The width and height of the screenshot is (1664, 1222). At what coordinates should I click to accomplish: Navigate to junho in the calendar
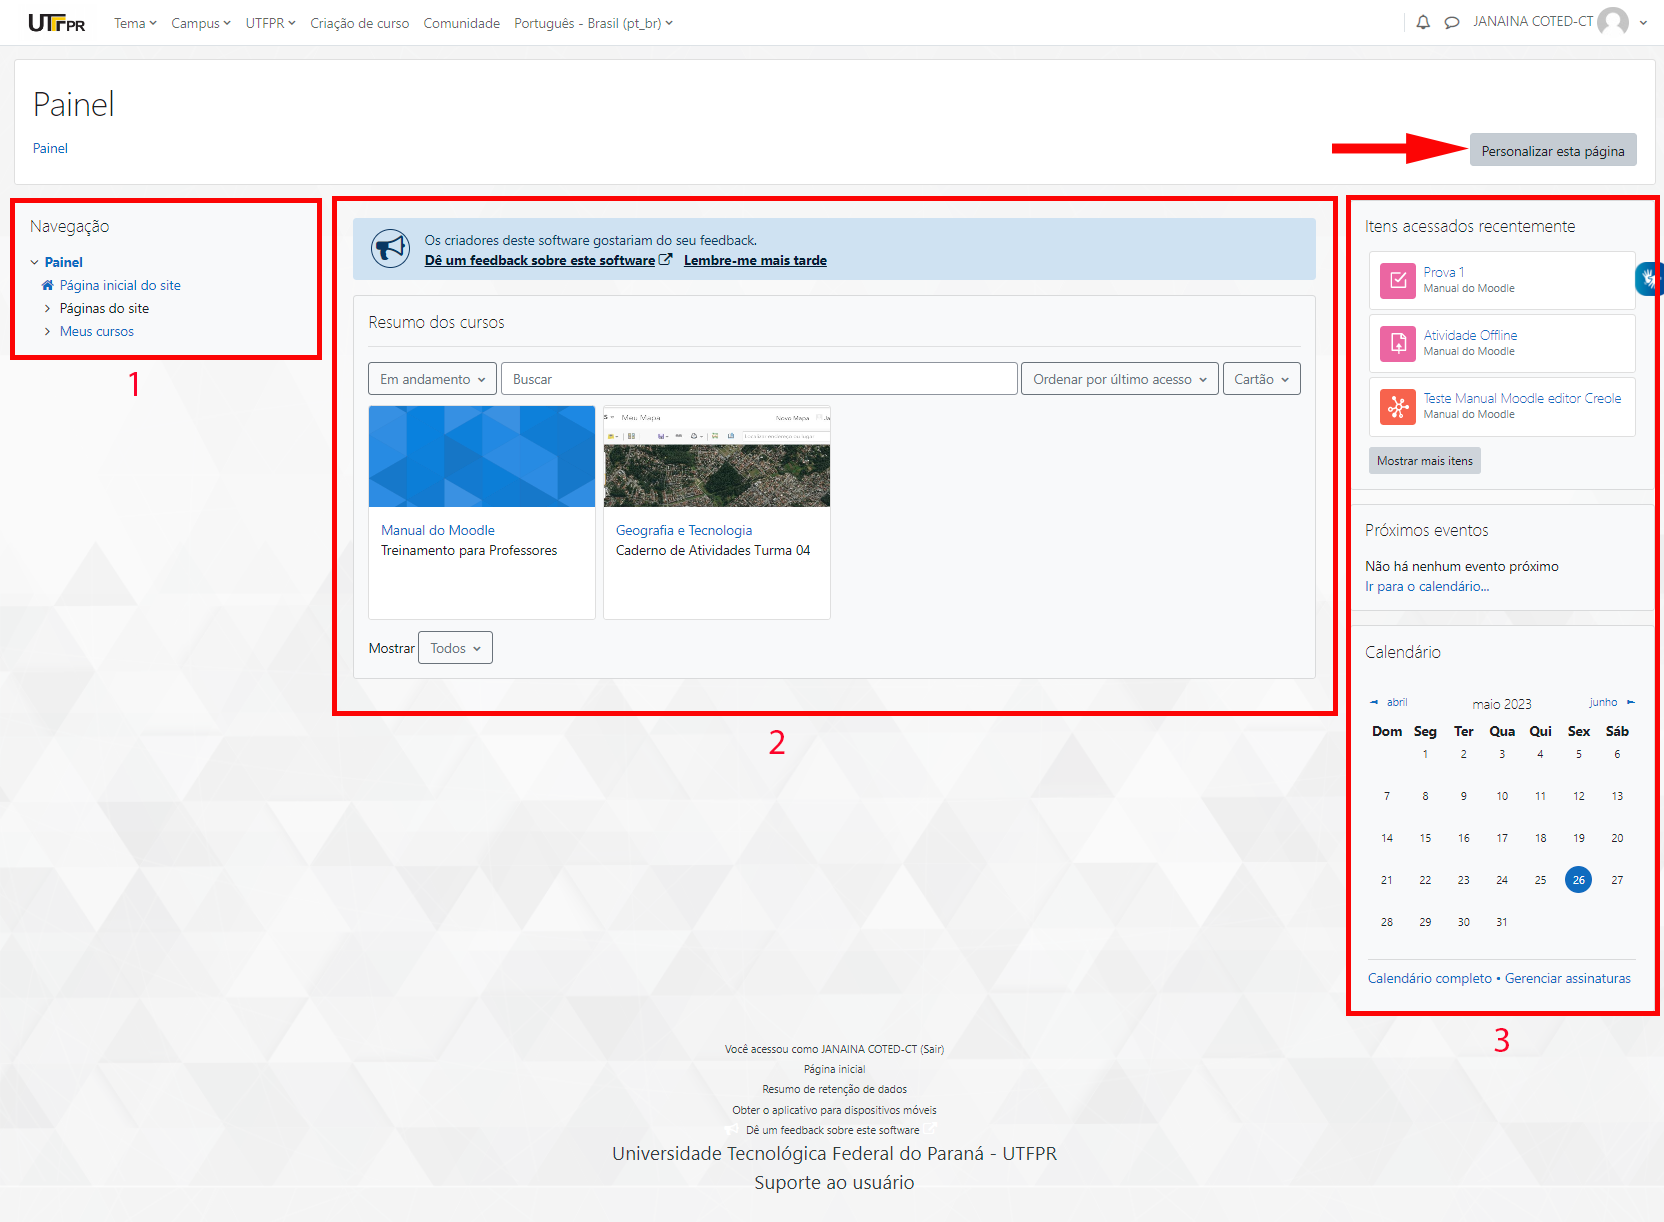click(1602, 702)
